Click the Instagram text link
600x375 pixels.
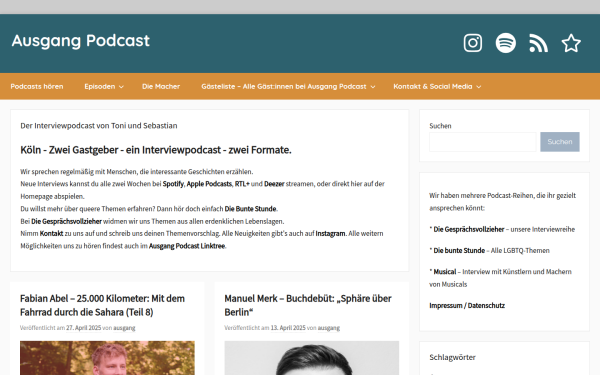[330, 233]
